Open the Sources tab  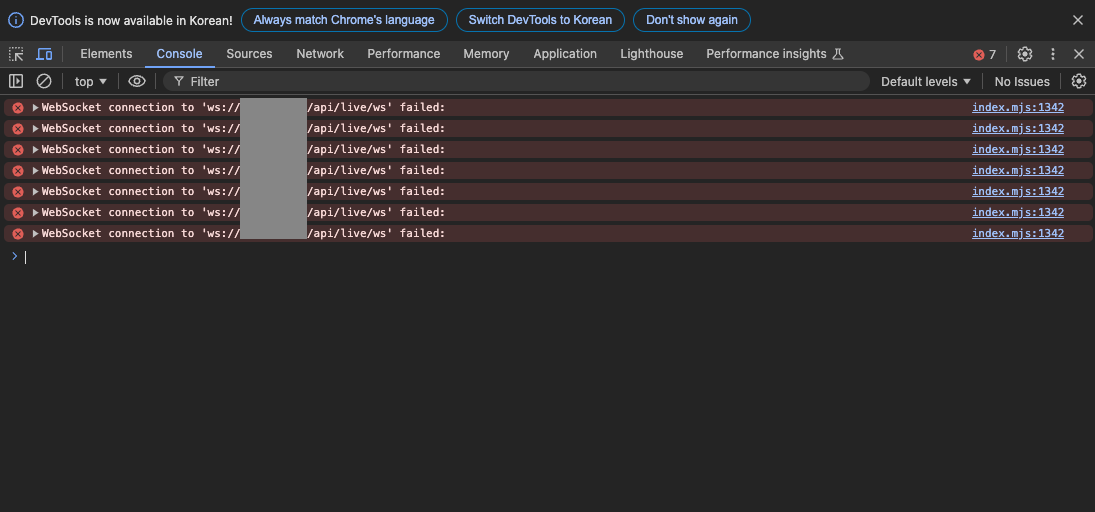click(x=249, y=54)
